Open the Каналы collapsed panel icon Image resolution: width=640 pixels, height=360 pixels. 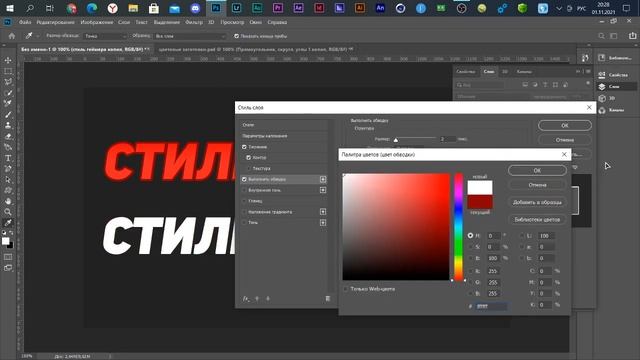click(602, 110)
